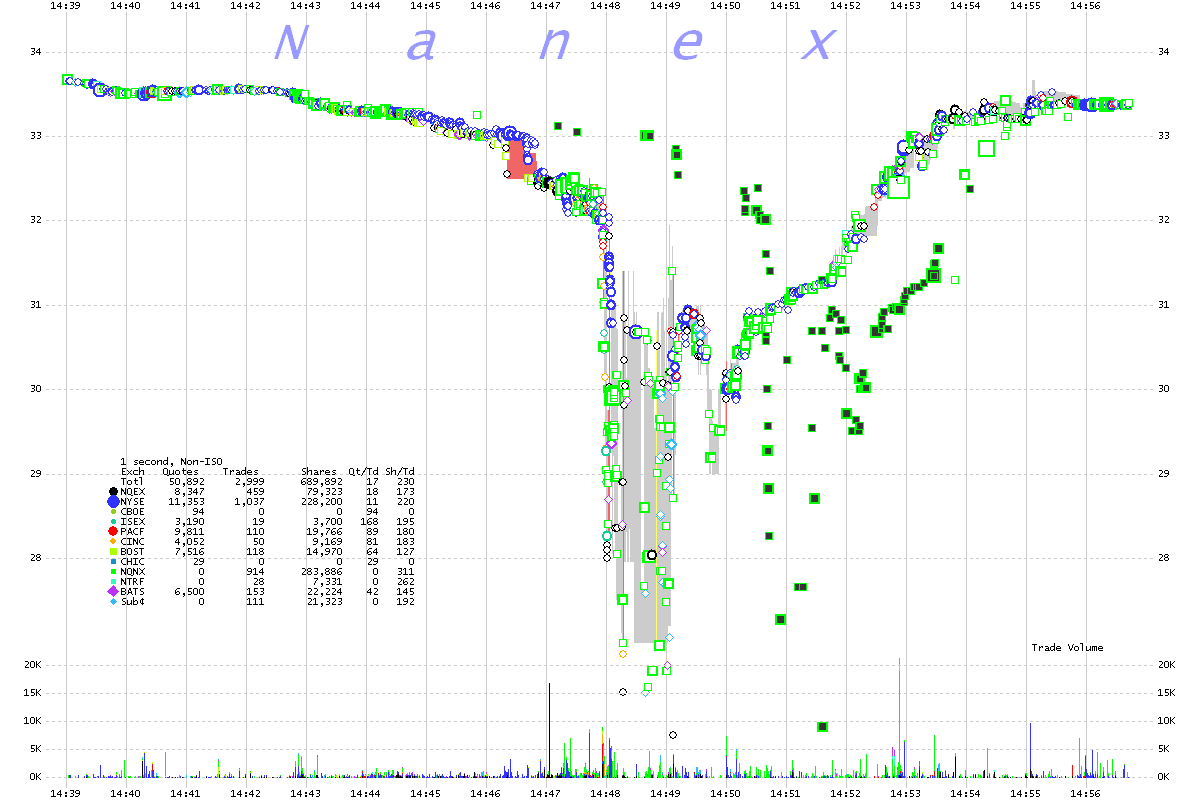The width and height of the screenshot is (1200, 800).
Task: Click the black NQEX legend marker
Action: tap(113, 491)
